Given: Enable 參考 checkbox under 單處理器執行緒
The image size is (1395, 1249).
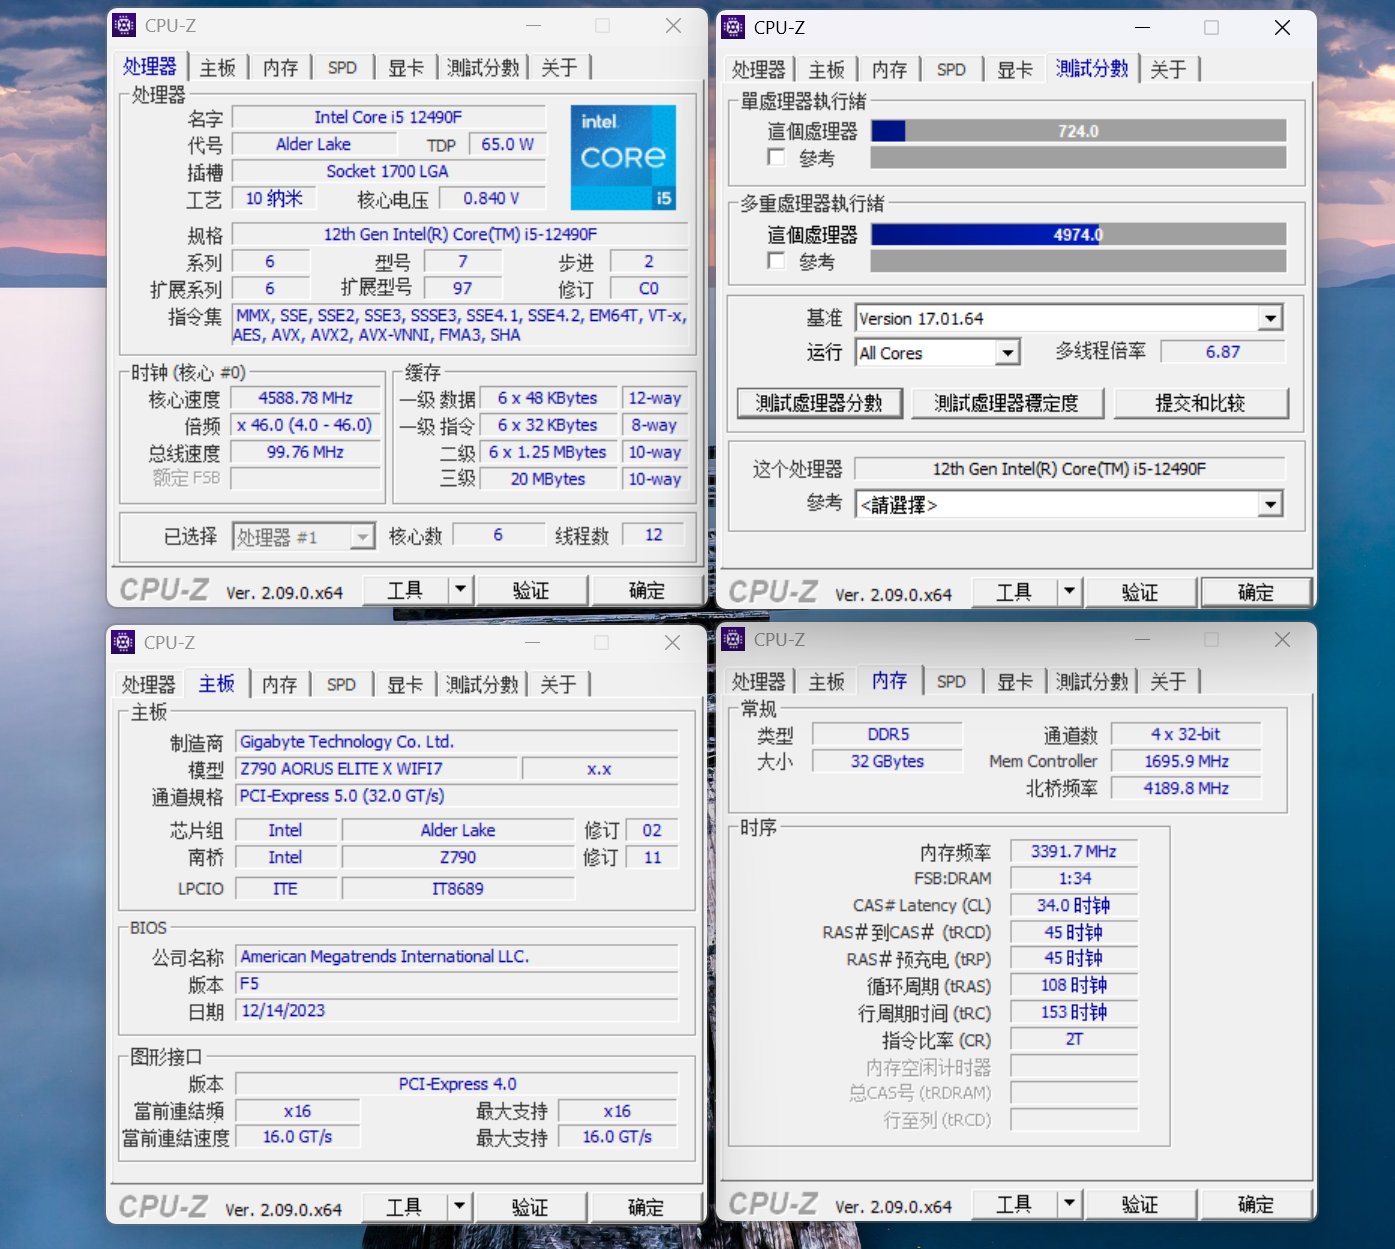Looking at the screenshot, I should click(x=776, y=157).
